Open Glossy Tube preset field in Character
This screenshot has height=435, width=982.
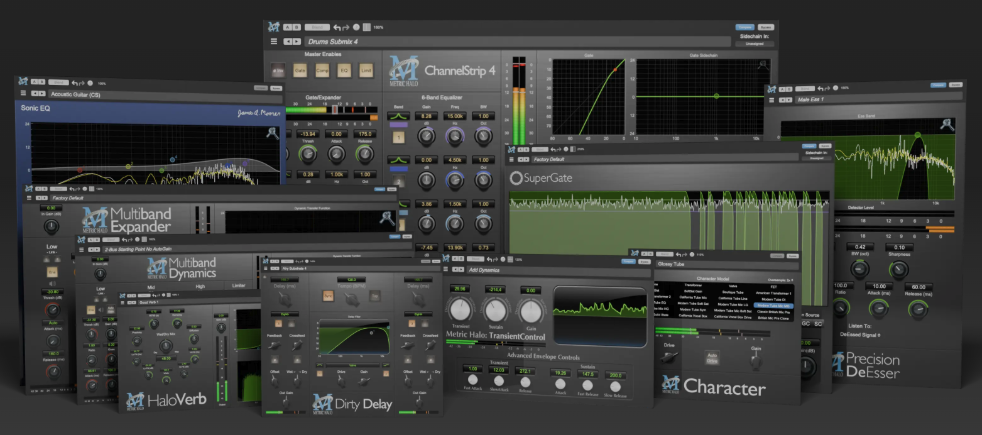(x=725, y=264)
